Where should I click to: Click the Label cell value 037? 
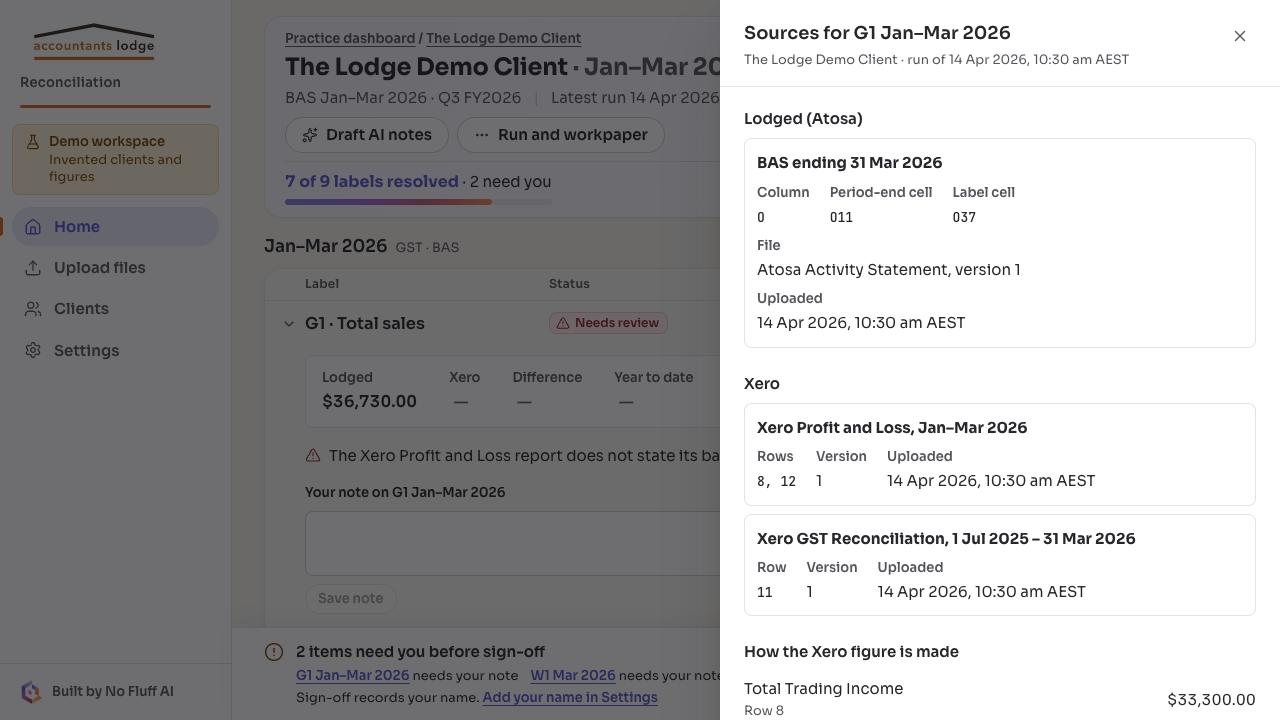click(964, 217)
